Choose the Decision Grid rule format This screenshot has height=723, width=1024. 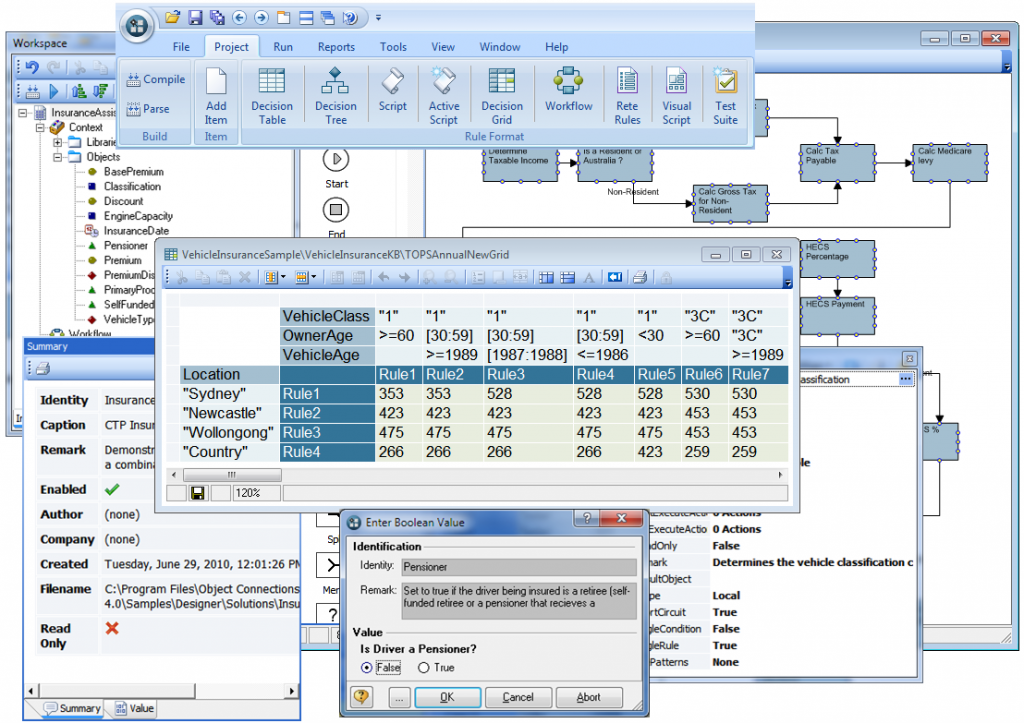502,95
